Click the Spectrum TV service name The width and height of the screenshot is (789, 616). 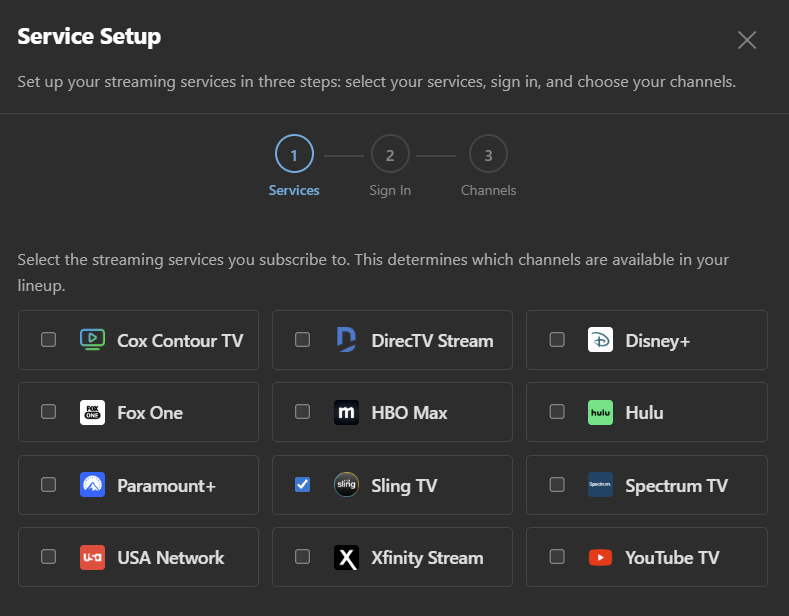point(676,486)
